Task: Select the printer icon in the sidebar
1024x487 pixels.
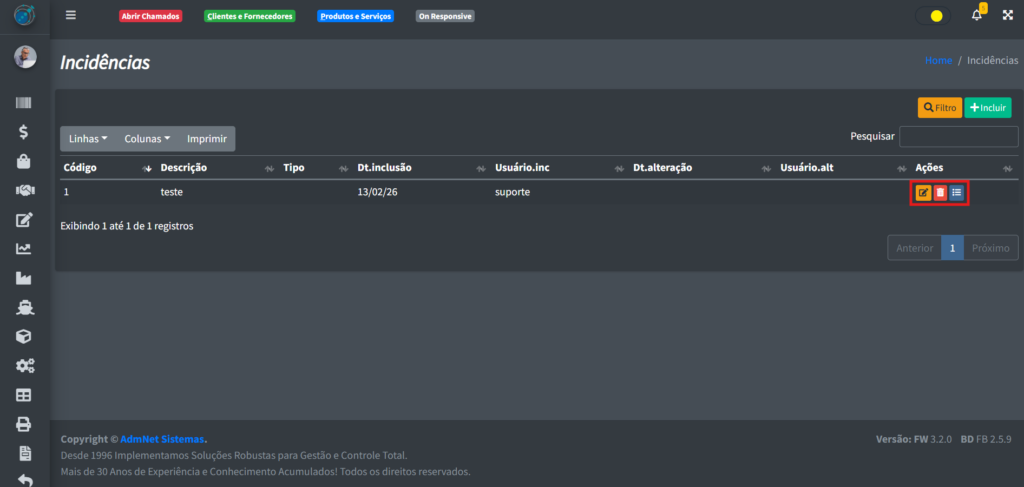Action: (x=24, y=424)
